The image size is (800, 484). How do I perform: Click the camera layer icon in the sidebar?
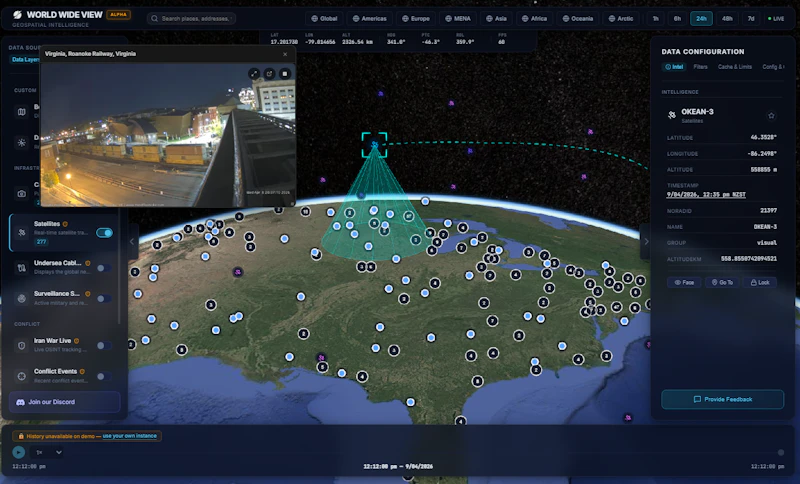[x=21, y=194]
